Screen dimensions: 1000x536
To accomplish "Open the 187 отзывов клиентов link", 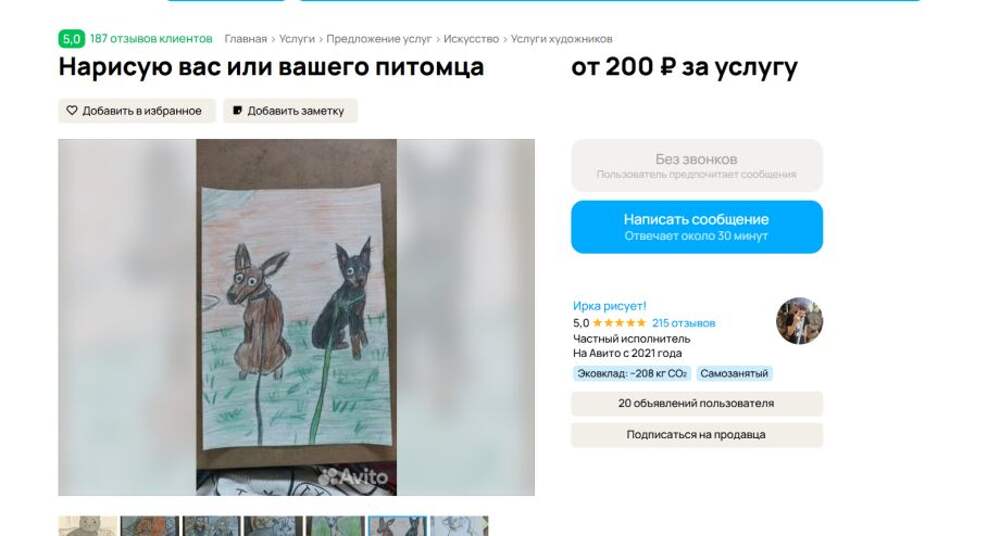I will (151, 39).
